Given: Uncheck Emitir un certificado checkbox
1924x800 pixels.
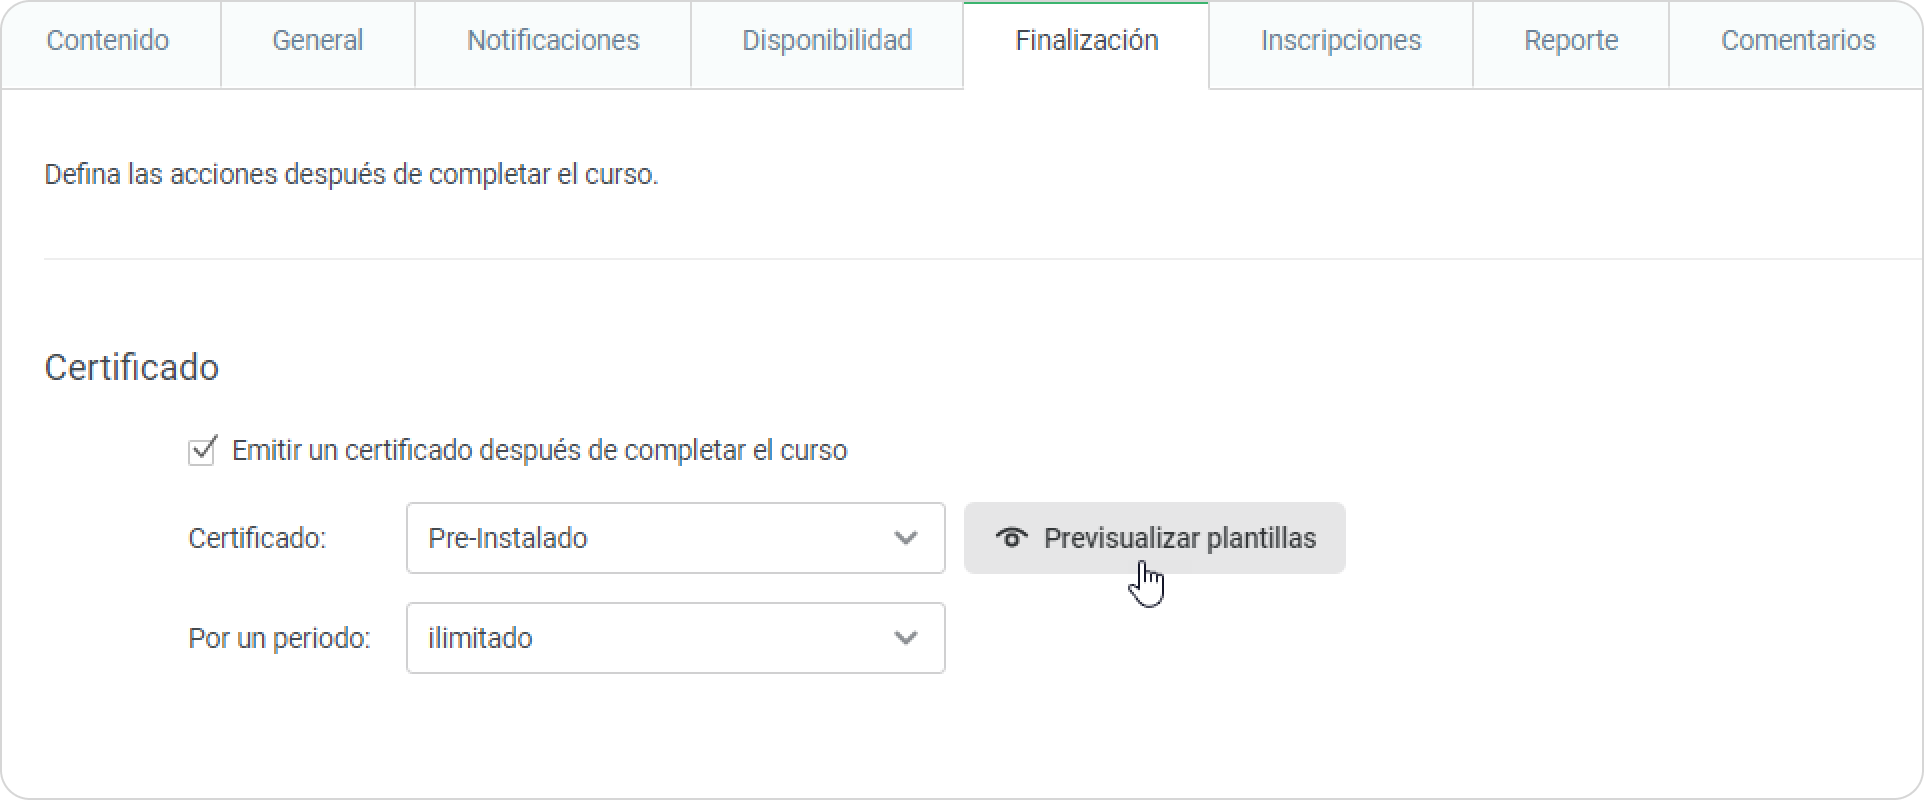Looking at the screenshot, I should coord(202,451).
